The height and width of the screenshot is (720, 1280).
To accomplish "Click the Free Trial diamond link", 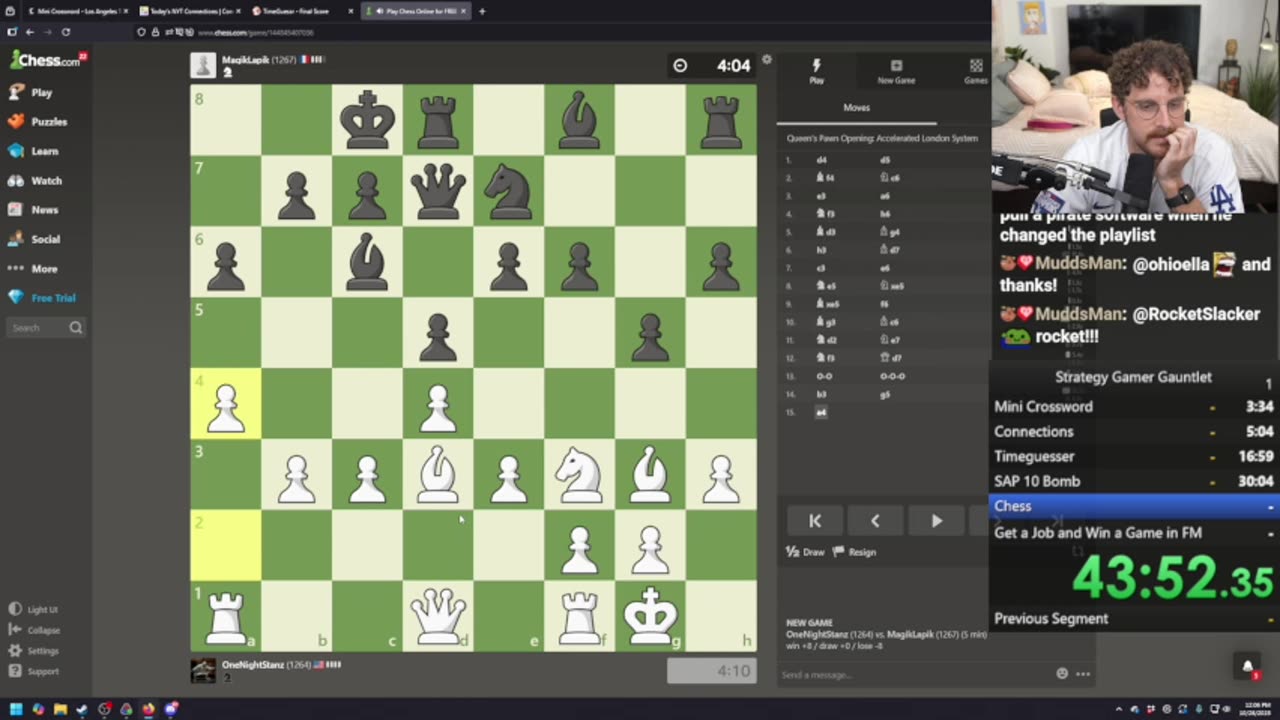I will coord(42,298).
